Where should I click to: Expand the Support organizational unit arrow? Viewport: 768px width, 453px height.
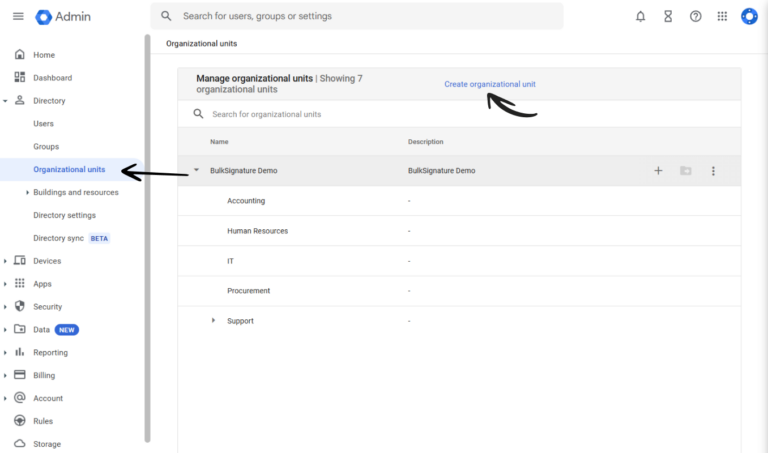(x=213, y=320)
